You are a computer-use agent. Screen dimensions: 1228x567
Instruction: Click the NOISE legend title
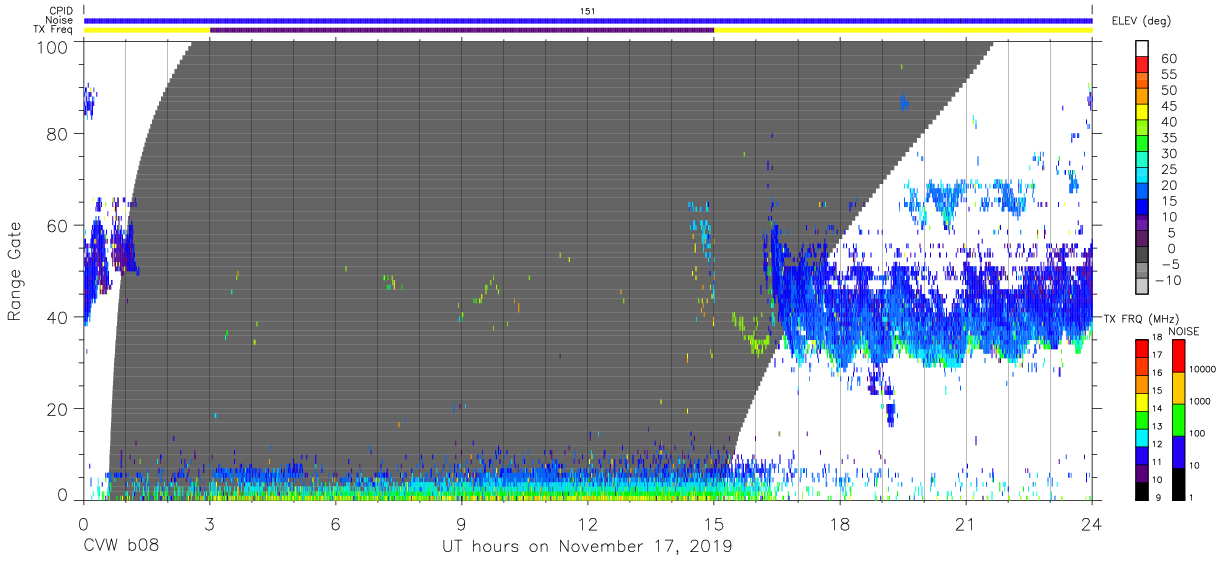1183,330
